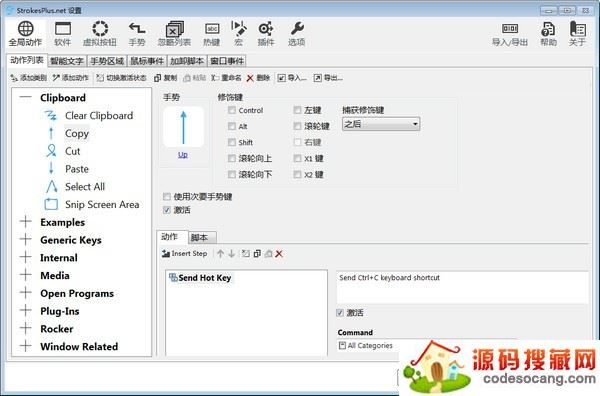The width and height of the screenshot is (600, 396).
Task: Click 重命名 rename toolbar button
Action: coord(226,78)
